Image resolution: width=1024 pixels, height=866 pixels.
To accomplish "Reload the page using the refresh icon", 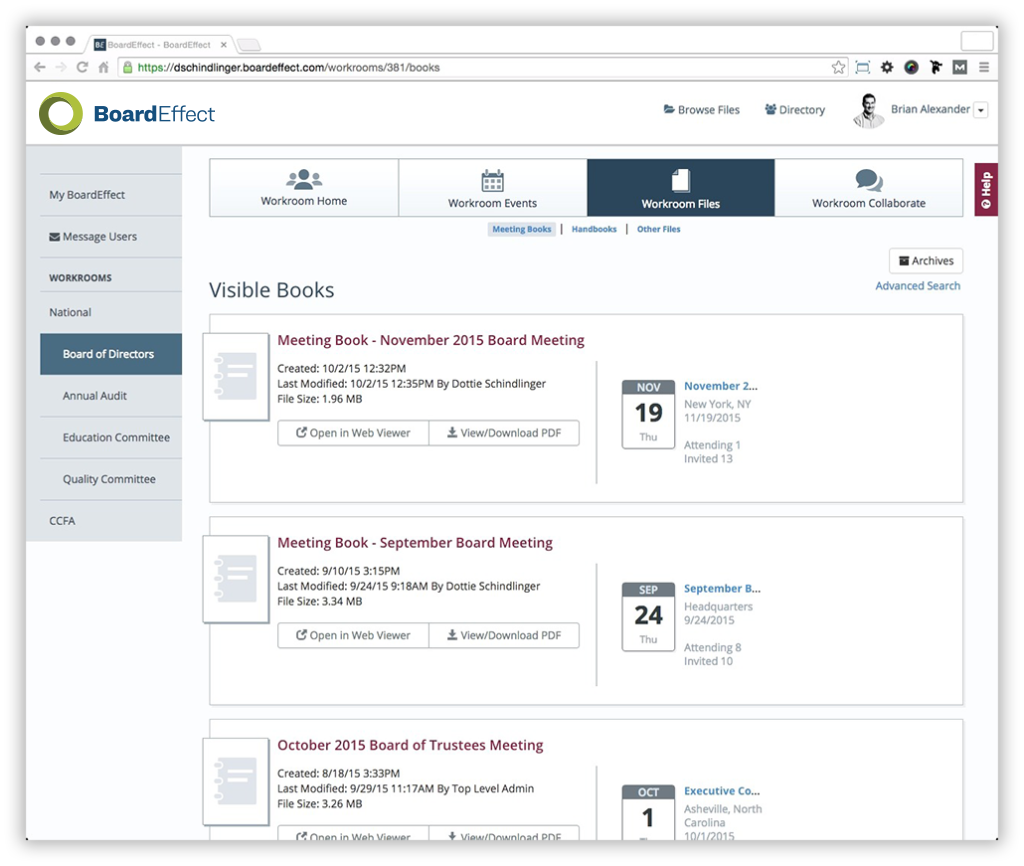I will (x=82, y=66).
